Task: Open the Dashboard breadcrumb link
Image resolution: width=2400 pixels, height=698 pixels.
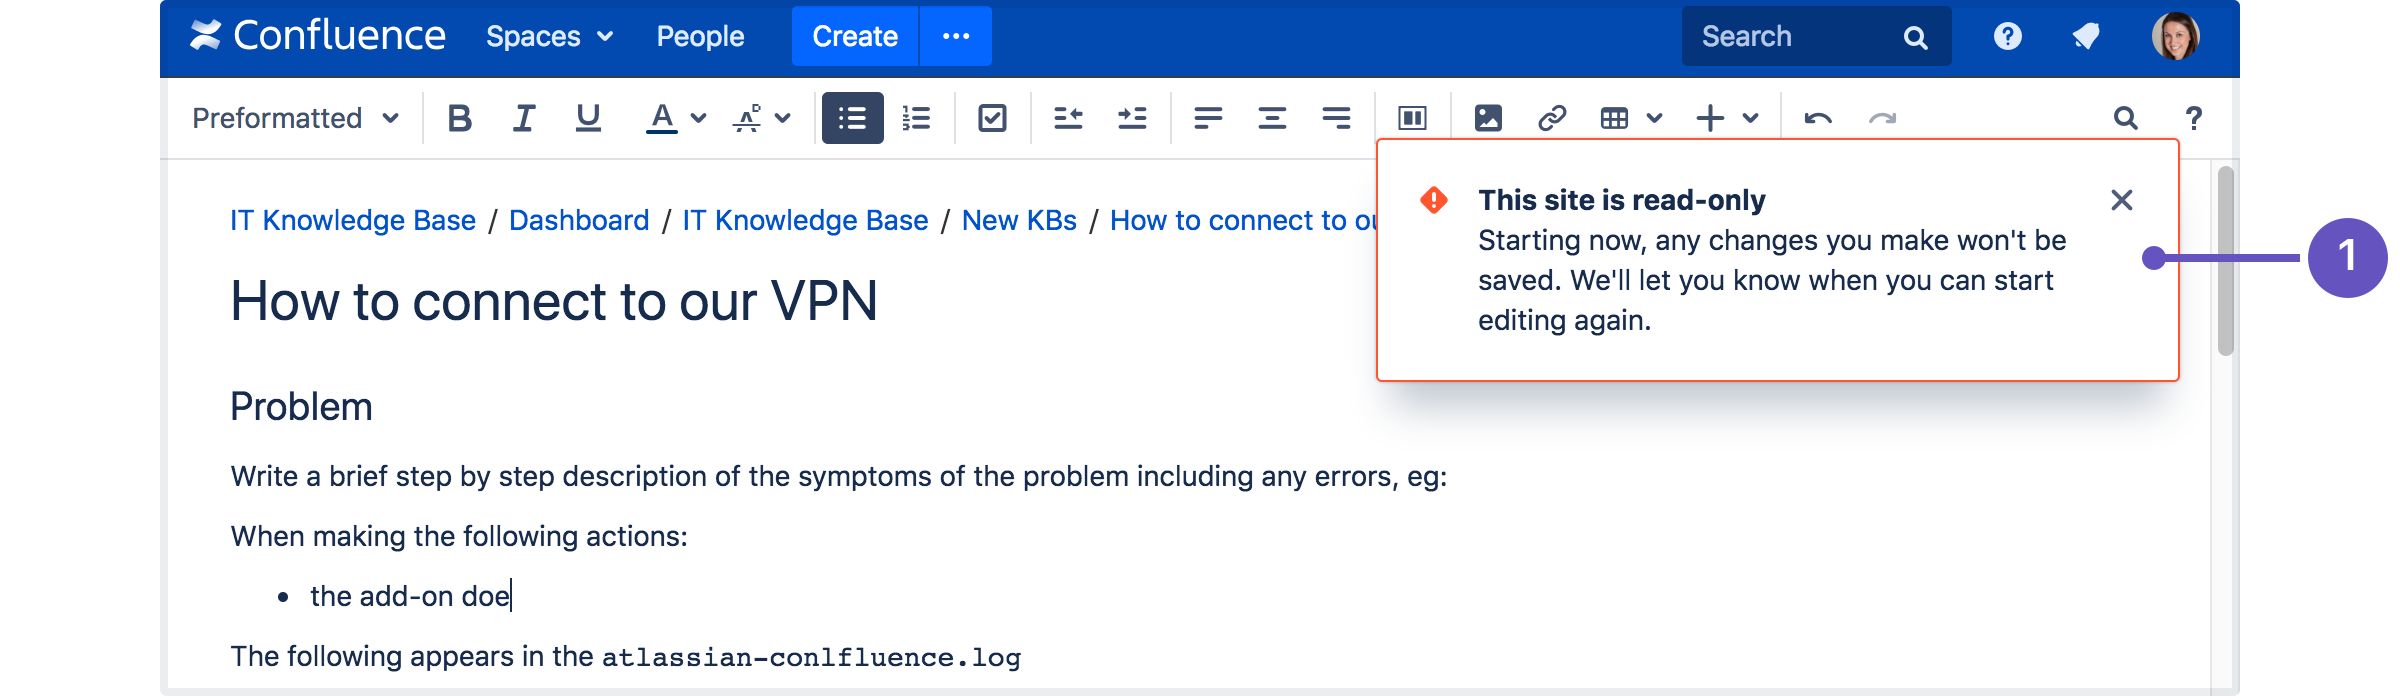Action: point(579,220)
